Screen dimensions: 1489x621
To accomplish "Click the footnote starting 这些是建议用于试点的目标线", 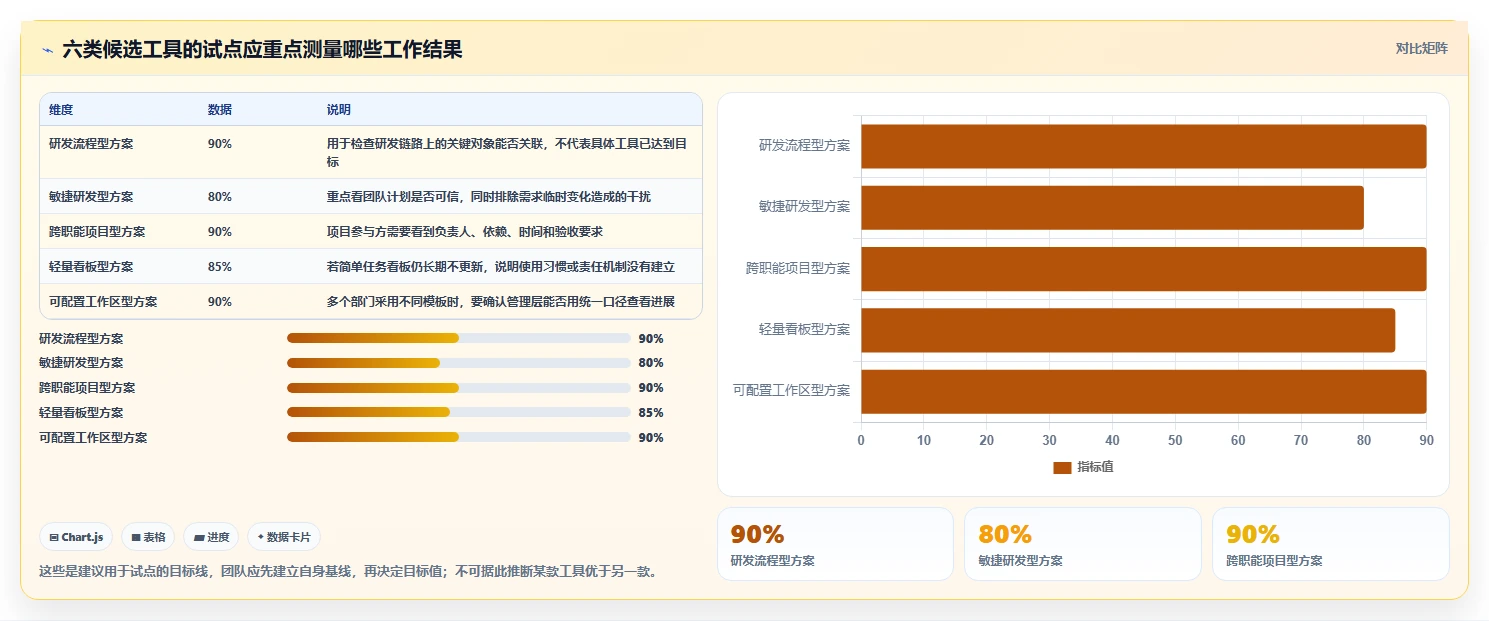I will [x=348, y=572].
